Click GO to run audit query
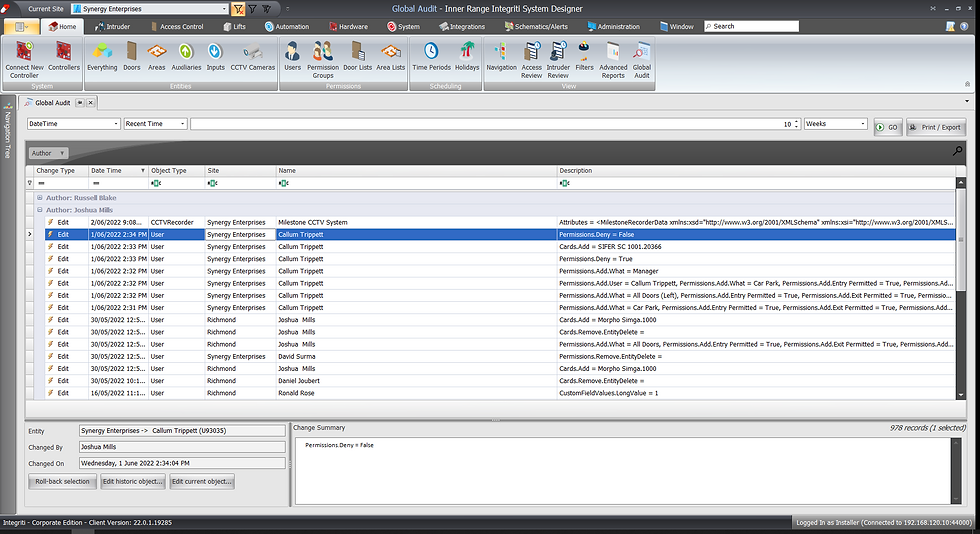 [x=888, y=127]
